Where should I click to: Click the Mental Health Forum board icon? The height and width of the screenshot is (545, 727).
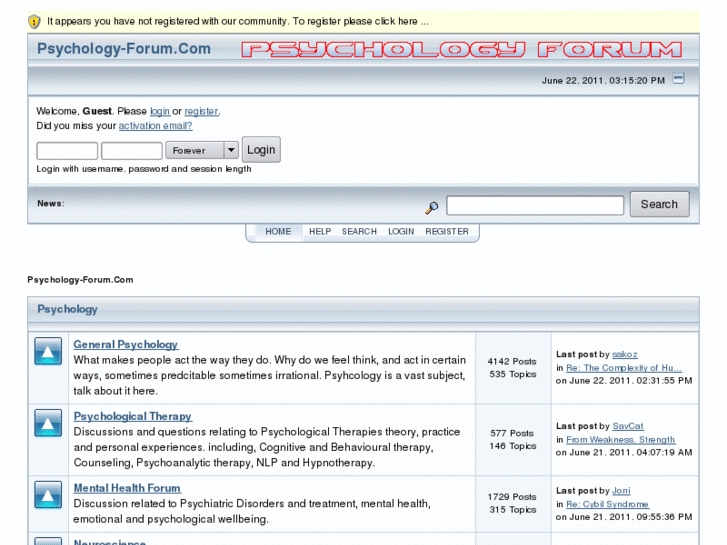click(48, 495)
